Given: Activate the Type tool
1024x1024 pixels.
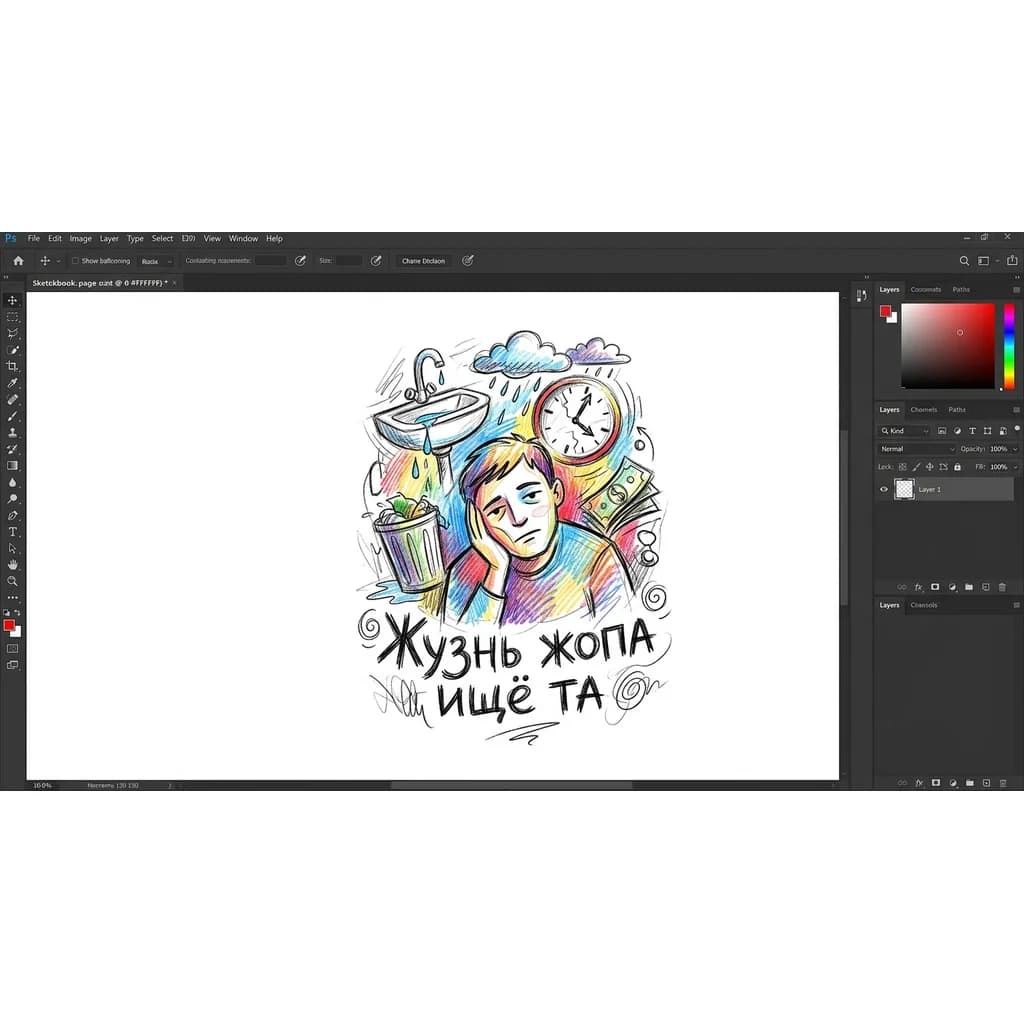Looking at the screenshot, I should [13, 532].
